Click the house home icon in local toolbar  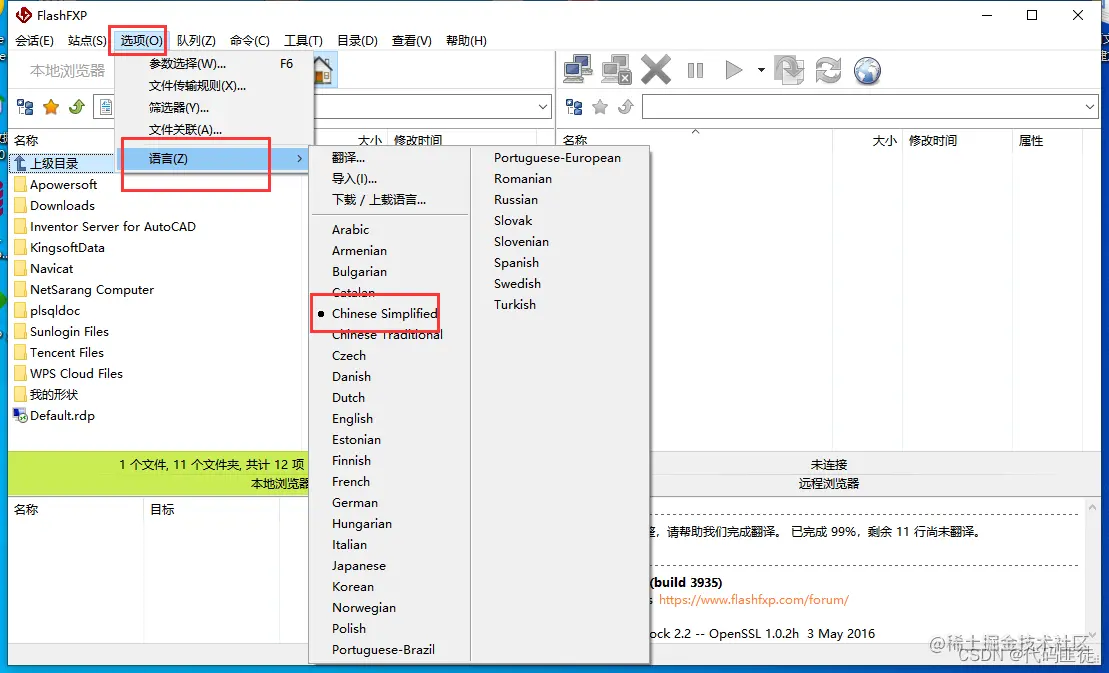(x=323, y=70)
